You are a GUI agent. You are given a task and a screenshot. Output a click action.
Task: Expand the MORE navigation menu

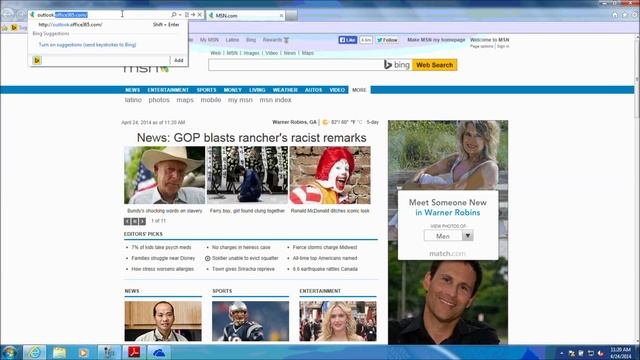tap(359, 90)
